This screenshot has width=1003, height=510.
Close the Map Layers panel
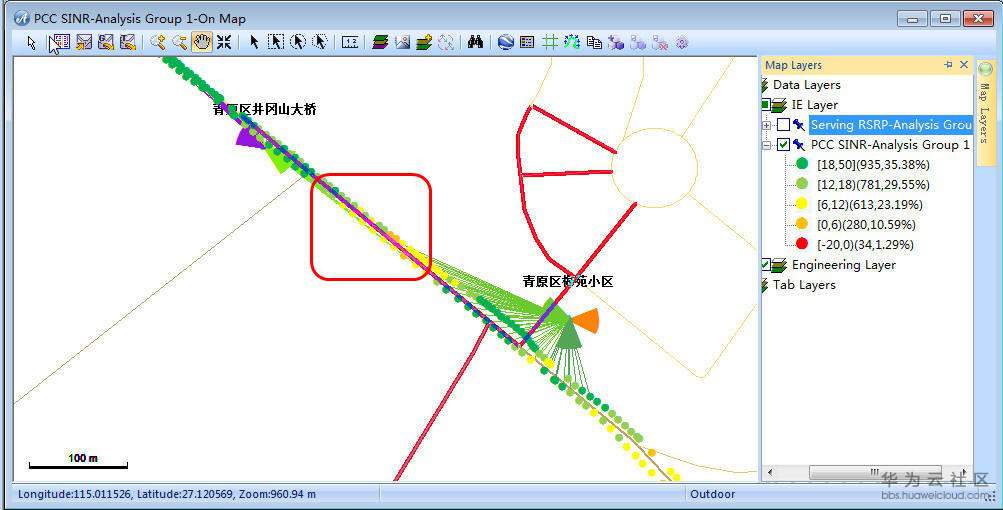[x=964, y=65]
